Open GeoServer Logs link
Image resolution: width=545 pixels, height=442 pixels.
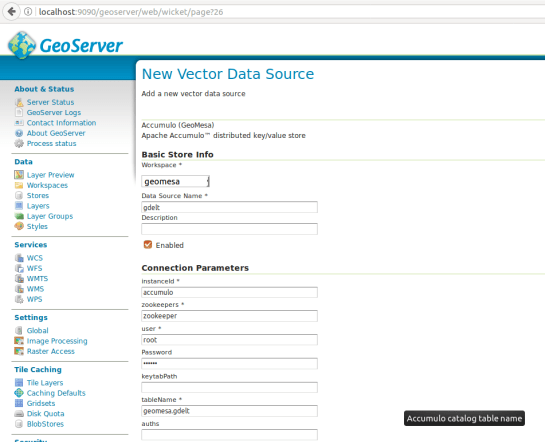tap(54, 113)
